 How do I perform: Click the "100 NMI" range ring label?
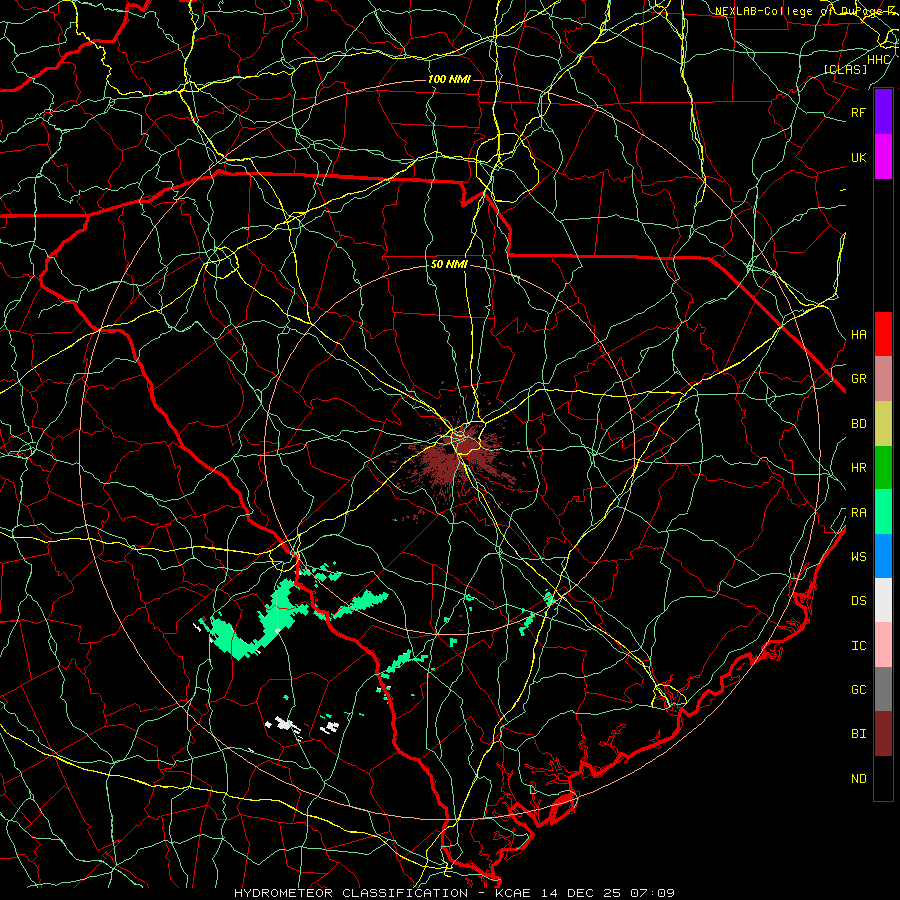[x=449, y=79]
